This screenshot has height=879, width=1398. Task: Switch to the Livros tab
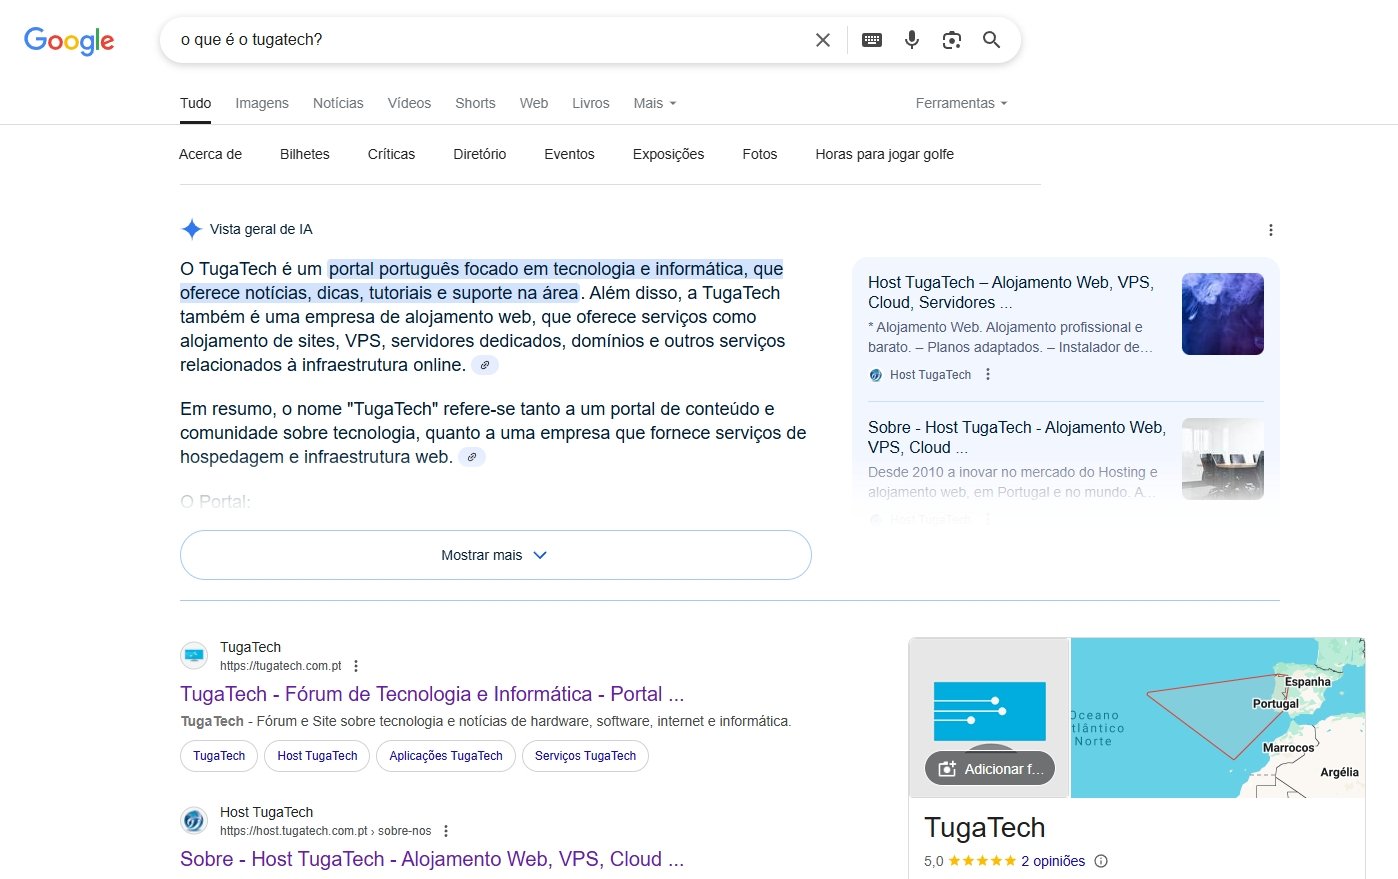coord(591,103)
